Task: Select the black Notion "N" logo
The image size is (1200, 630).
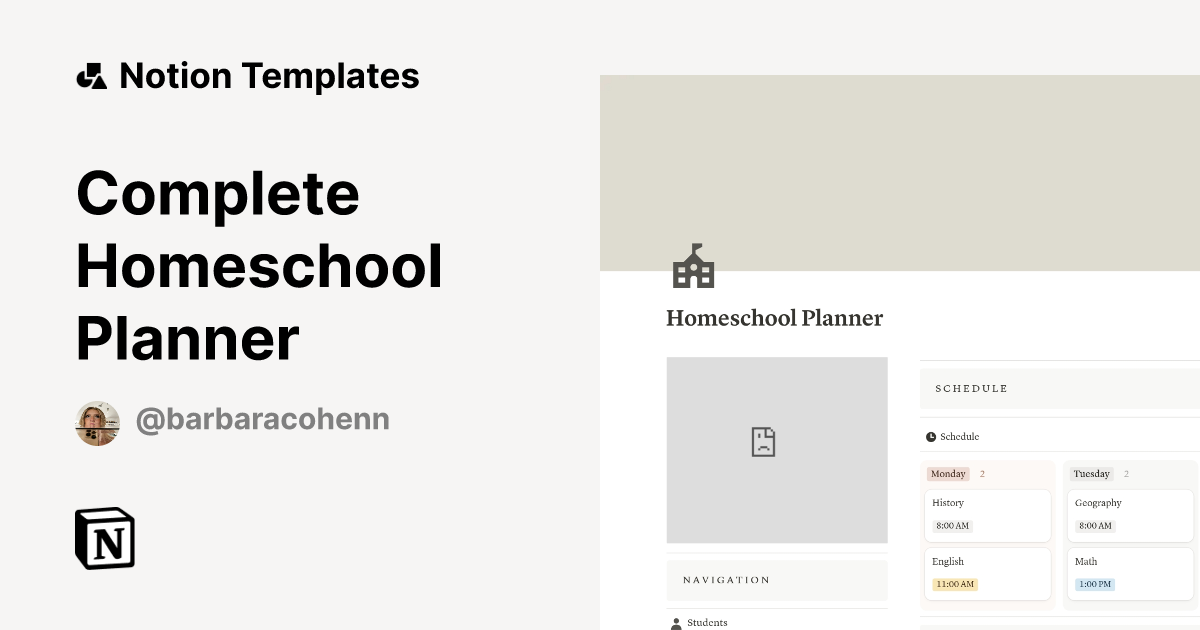Action: point(104,538)
